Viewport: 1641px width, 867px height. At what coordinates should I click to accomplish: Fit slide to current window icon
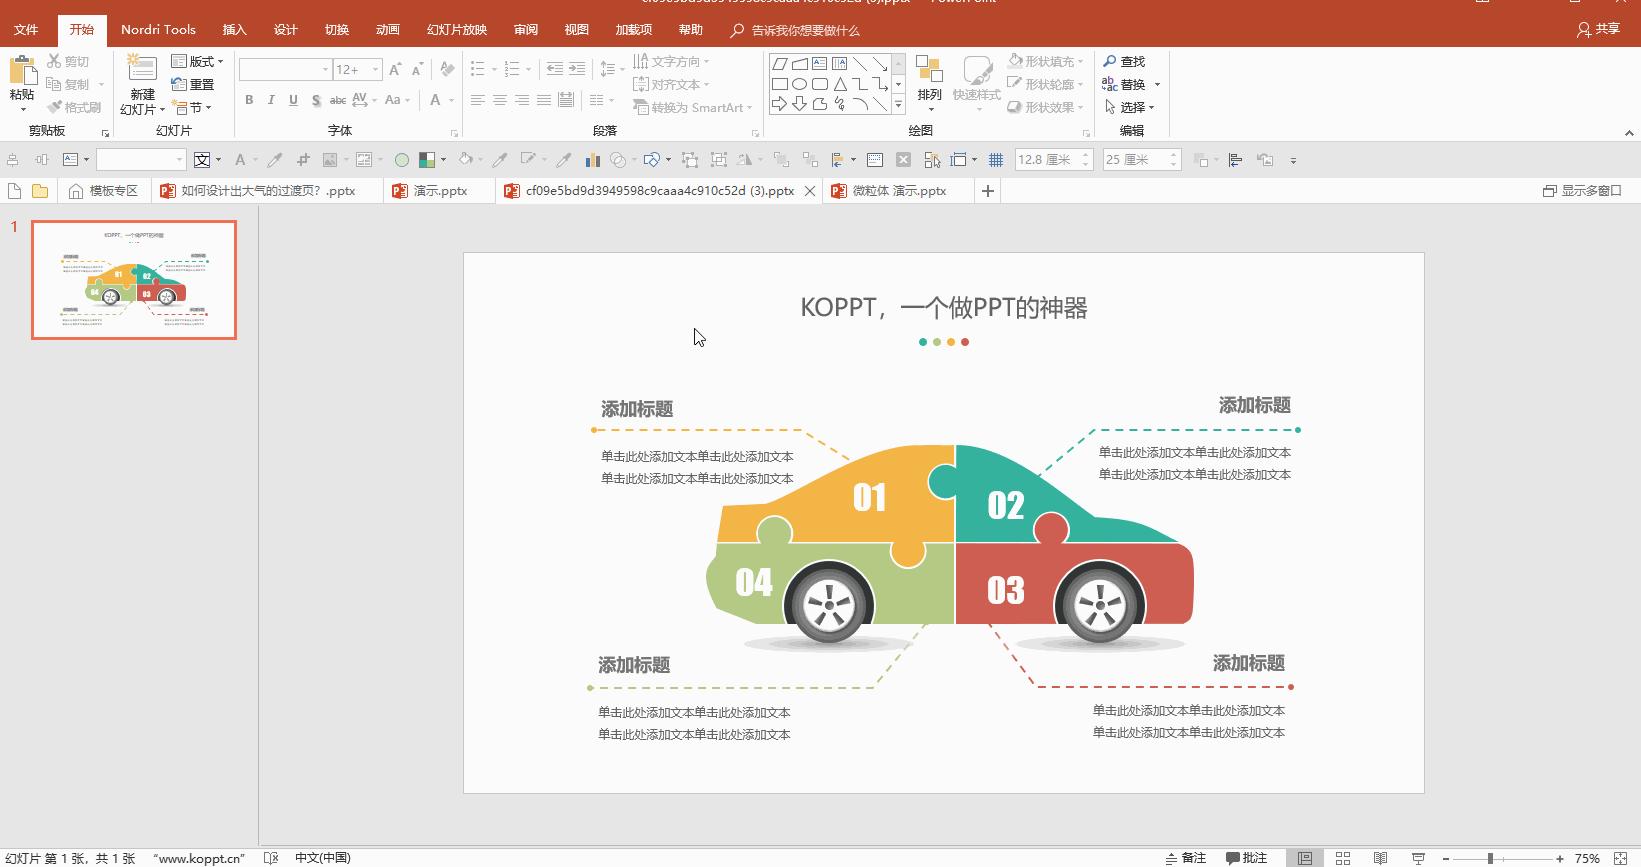tap(1621, 858)
